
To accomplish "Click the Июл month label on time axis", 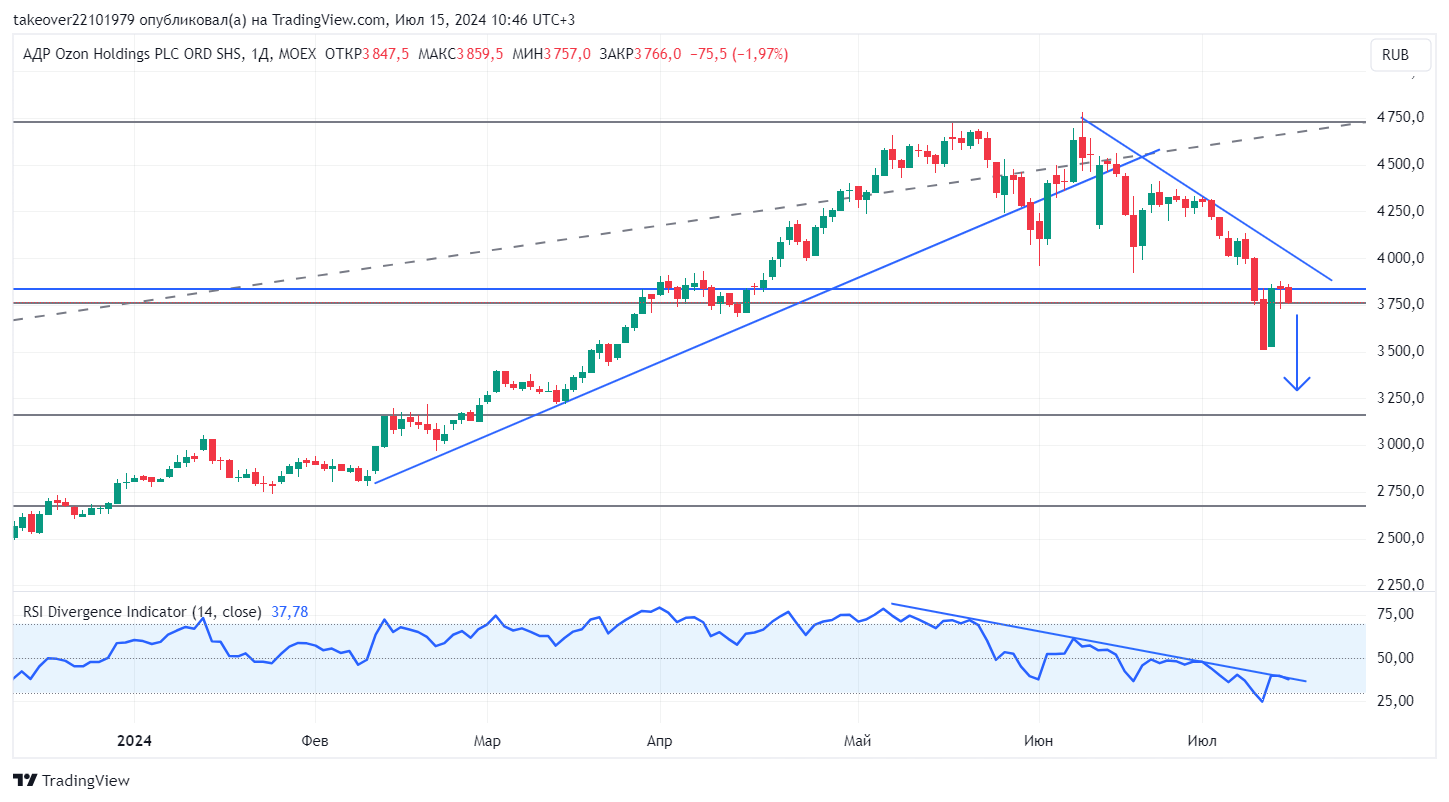I will 1200,741.
